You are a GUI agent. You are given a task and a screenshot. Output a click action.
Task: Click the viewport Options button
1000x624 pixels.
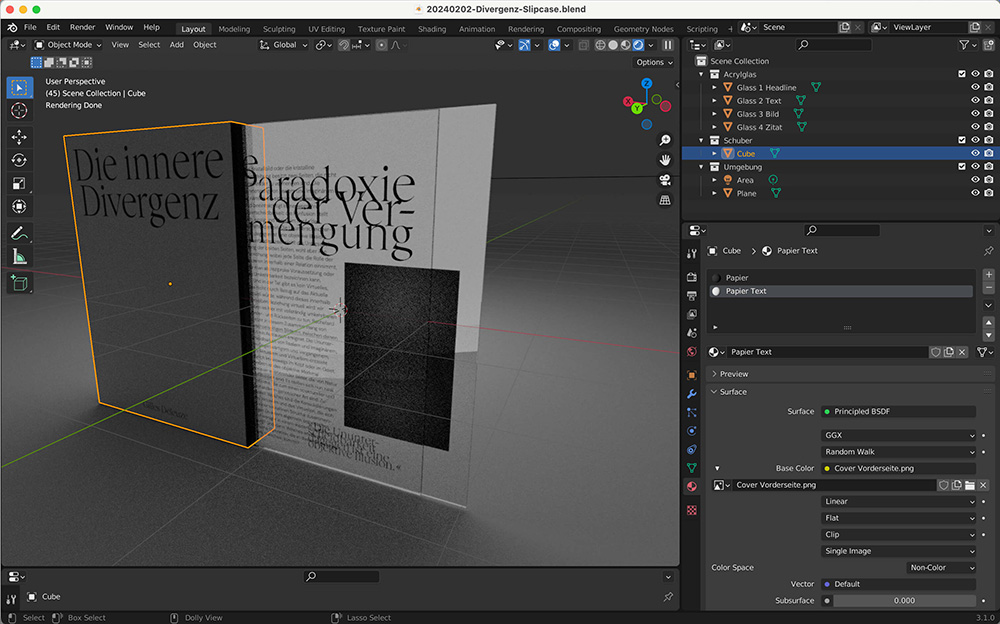pyautogui.click(x=654, y=62)
